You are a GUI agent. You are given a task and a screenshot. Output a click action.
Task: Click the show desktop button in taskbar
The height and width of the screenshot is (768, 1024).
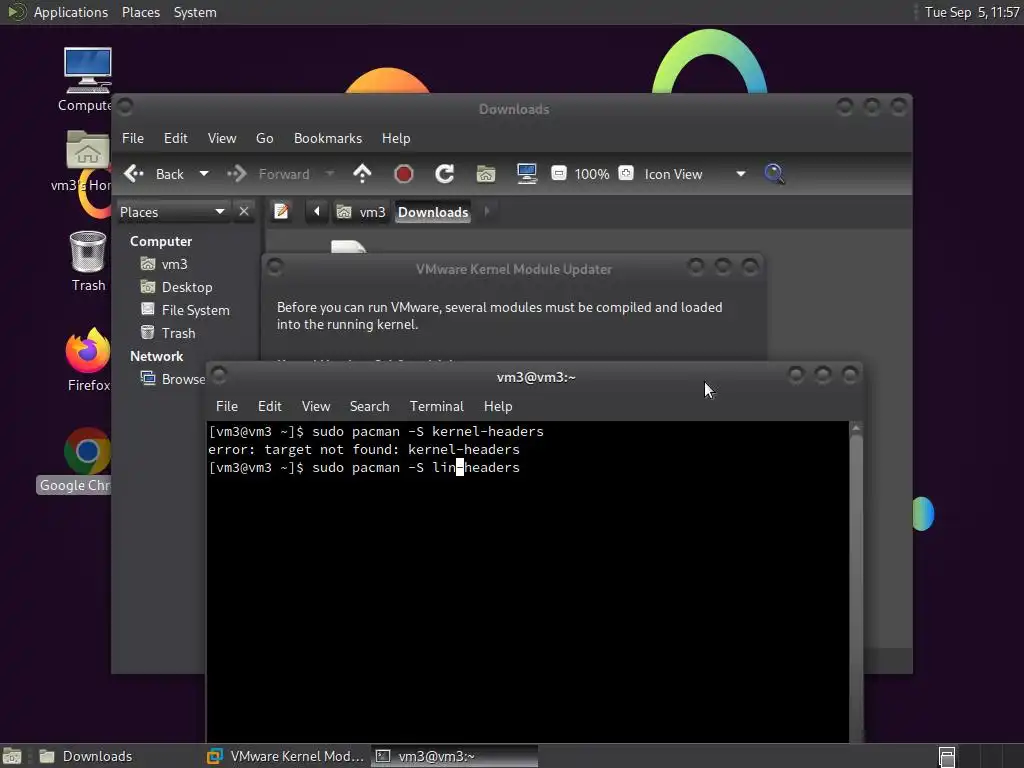click(12, 756)
